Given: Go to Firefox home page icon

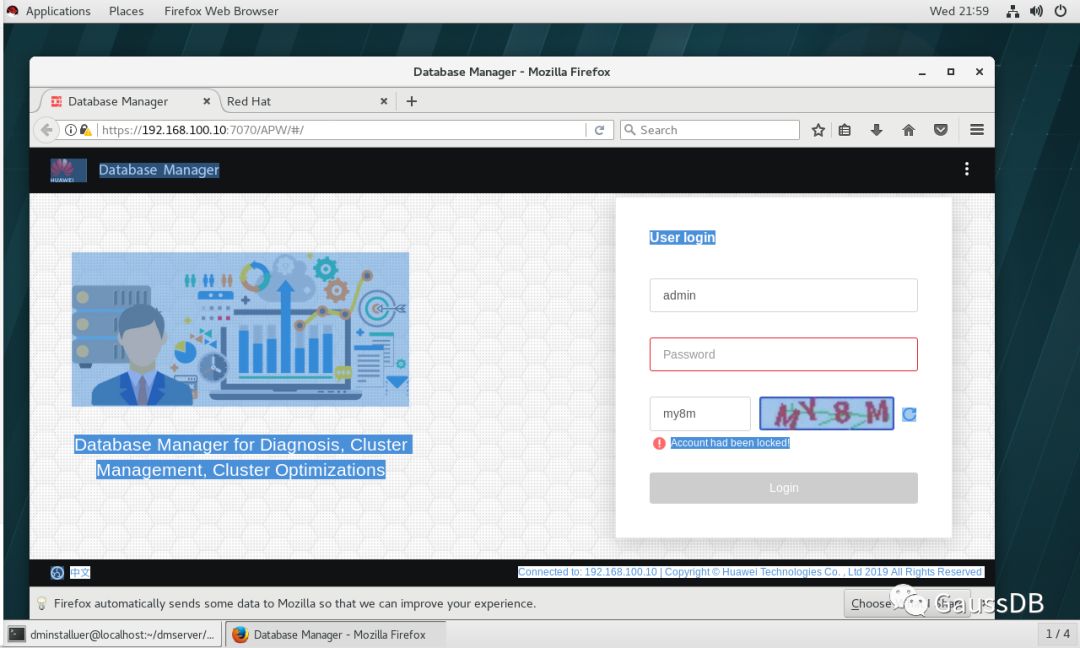Looking at the screenshot, I should 908,130.
